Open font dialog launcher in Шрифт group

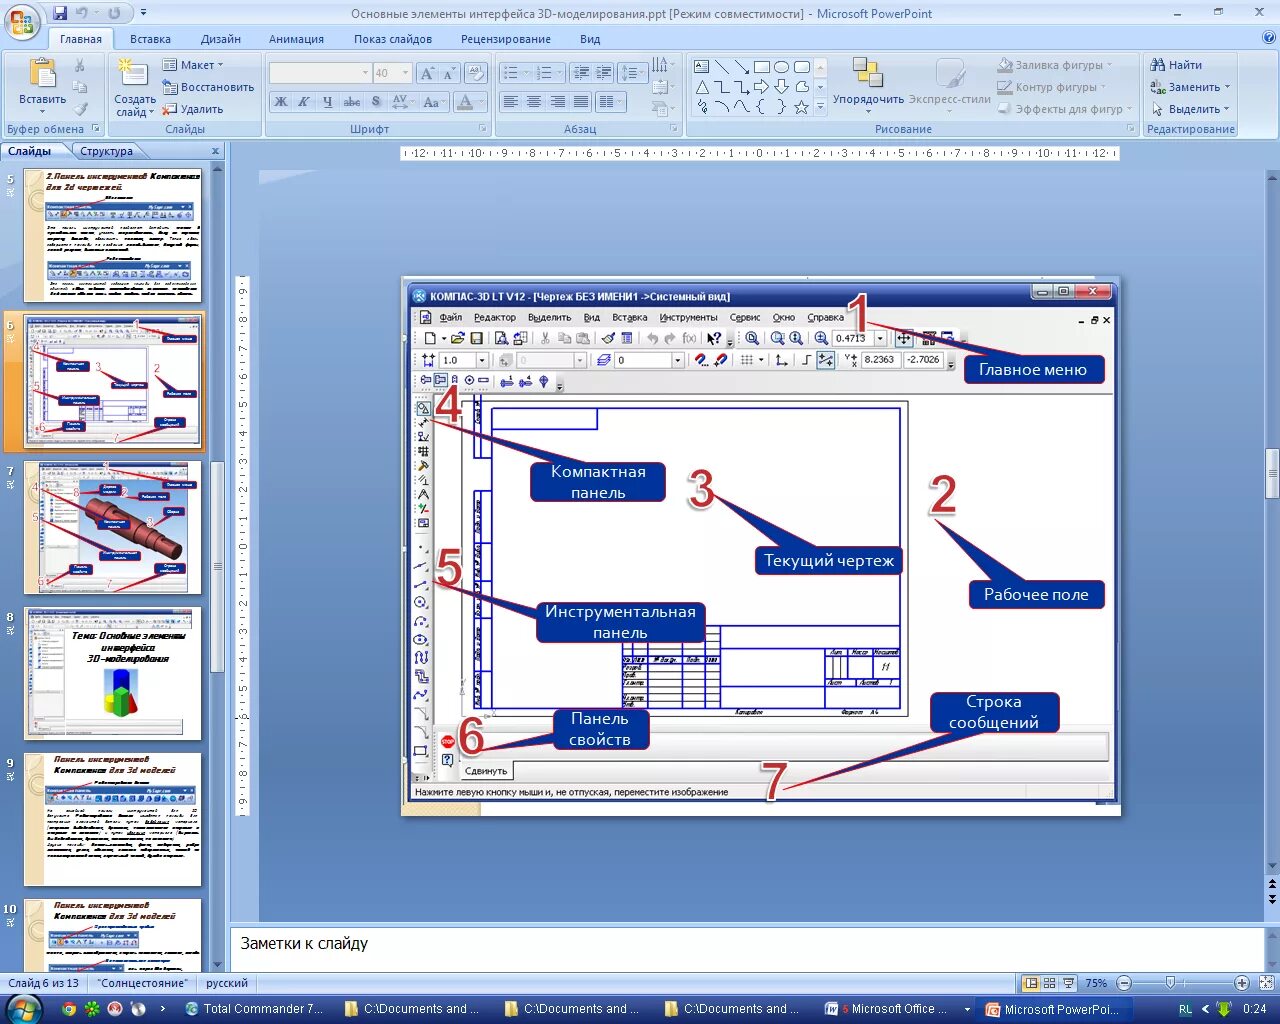point(483,129)
